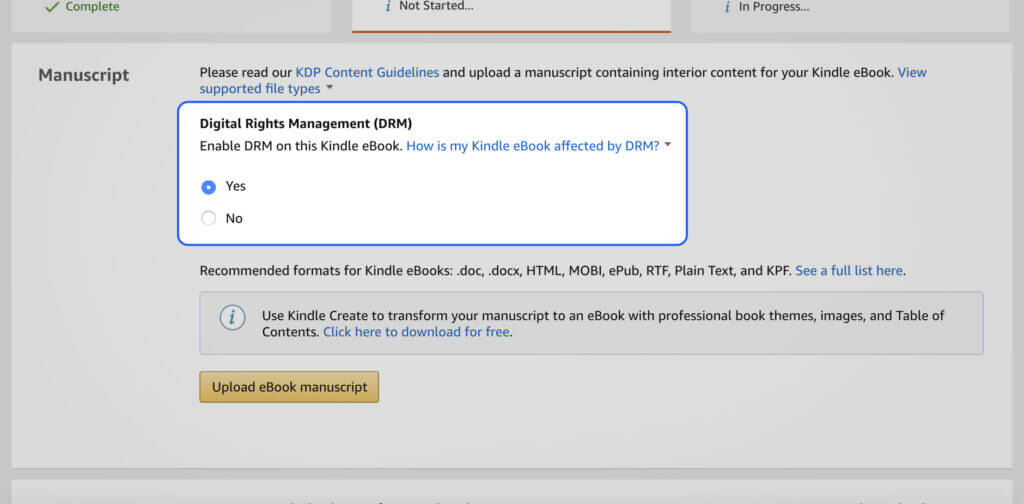Click the info icon in Not Started tab
1024x504 pixels.
click(x=388, y=7)
